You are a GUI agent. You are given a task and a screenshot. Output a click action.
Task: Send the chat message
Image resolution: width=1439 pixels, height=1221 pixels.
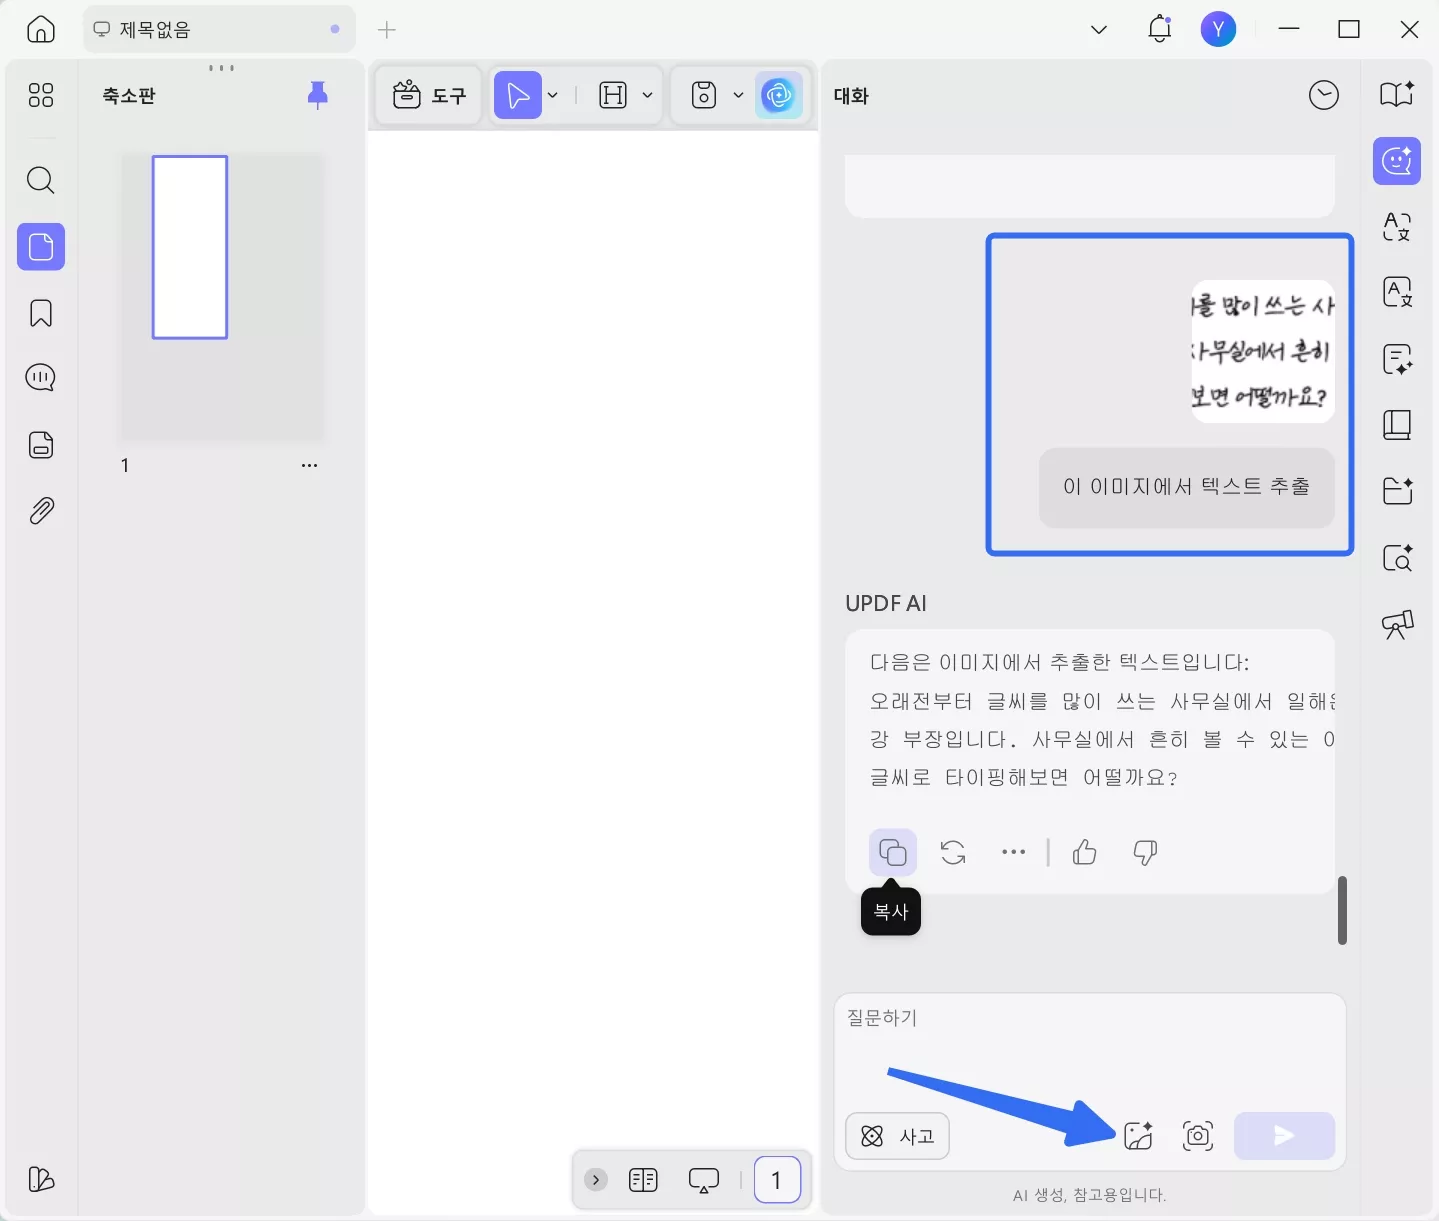coord(1284,1136)
